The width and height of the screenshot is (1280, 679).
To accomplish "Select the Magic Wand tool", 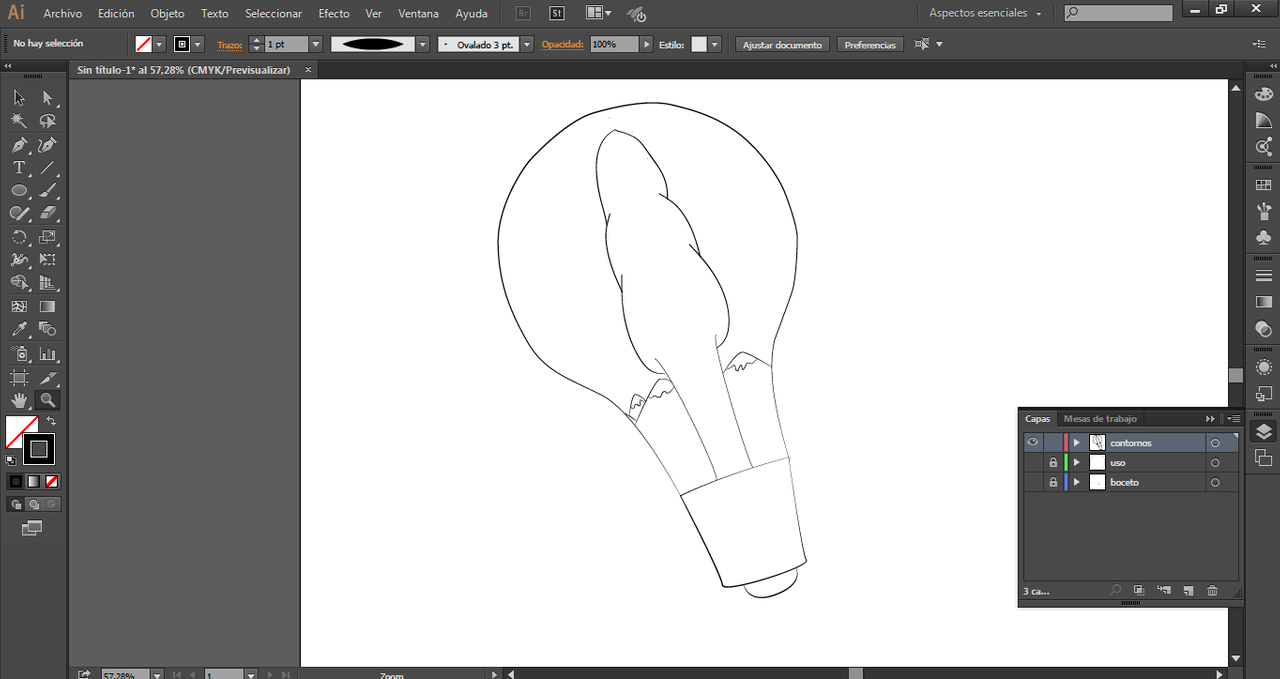I will [19, 121].
